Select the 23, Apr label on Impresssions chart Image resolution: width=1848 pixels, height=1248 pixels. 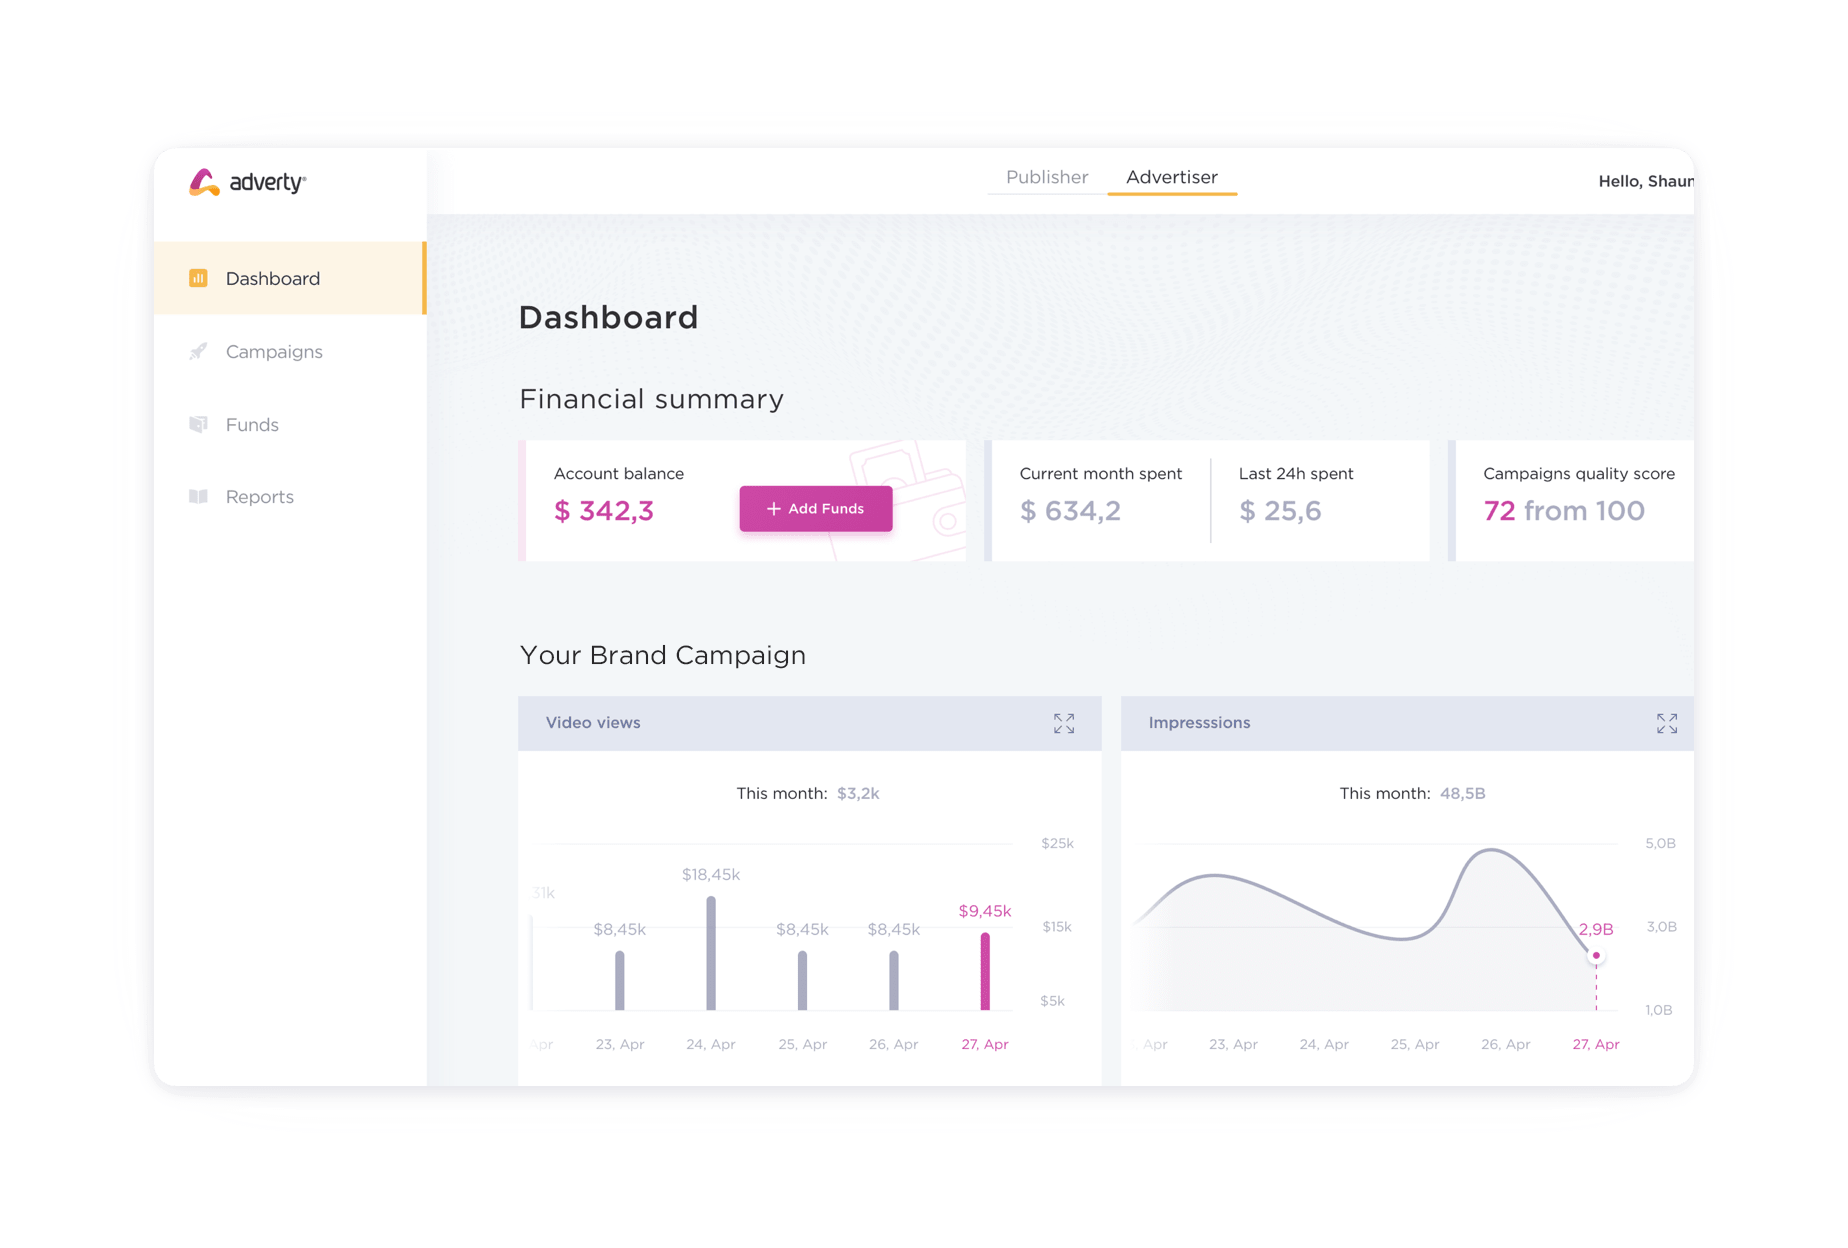coord(1232,1043)
